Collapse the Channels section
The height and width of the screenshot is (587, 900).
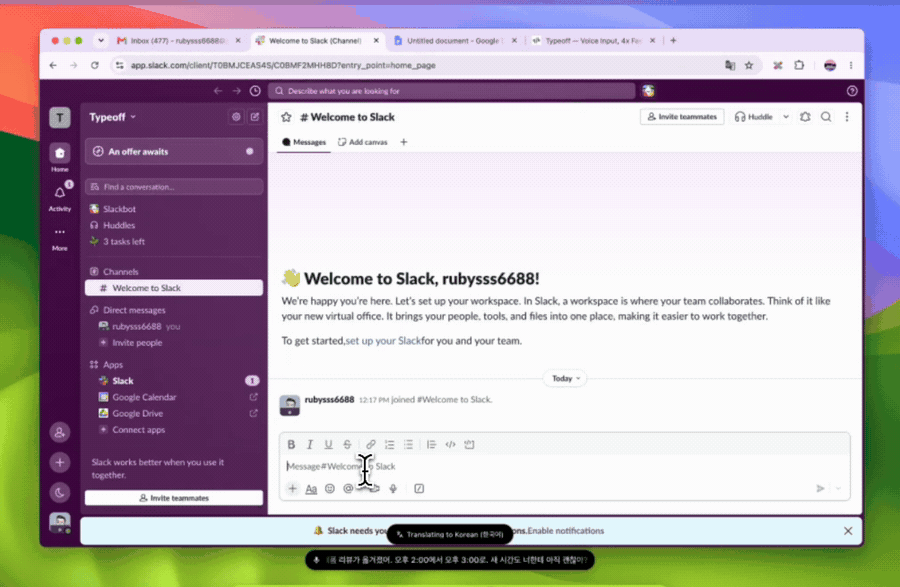coord(121,272)
